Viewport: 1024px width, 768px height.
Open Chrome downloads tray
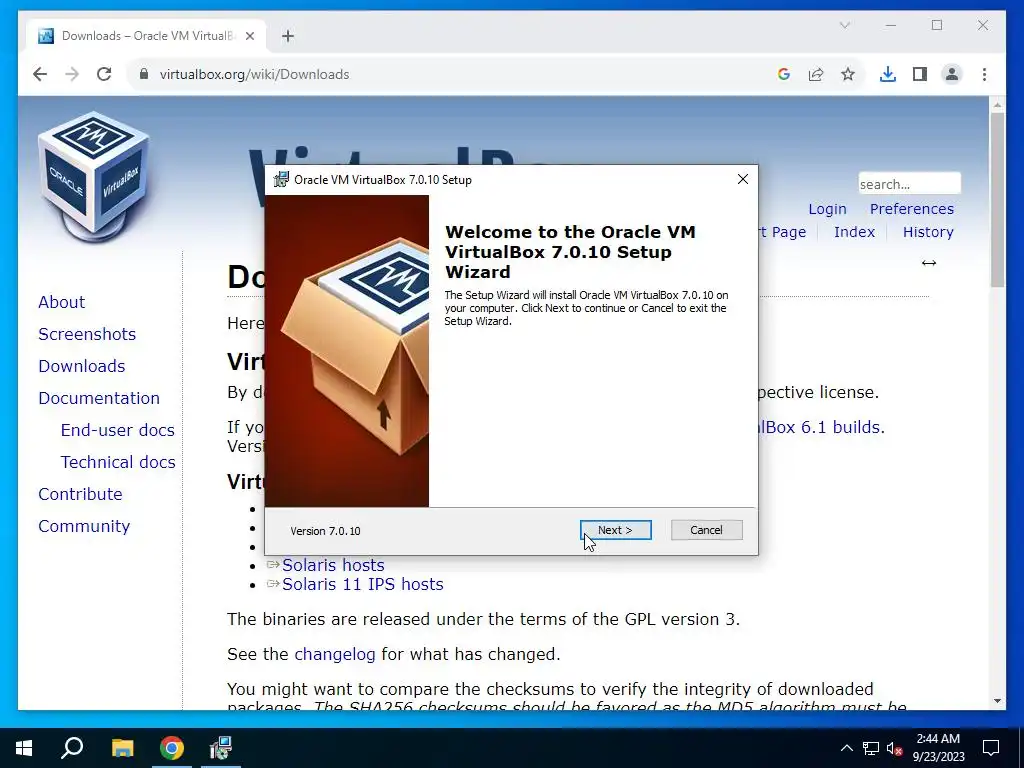(888, 74)
